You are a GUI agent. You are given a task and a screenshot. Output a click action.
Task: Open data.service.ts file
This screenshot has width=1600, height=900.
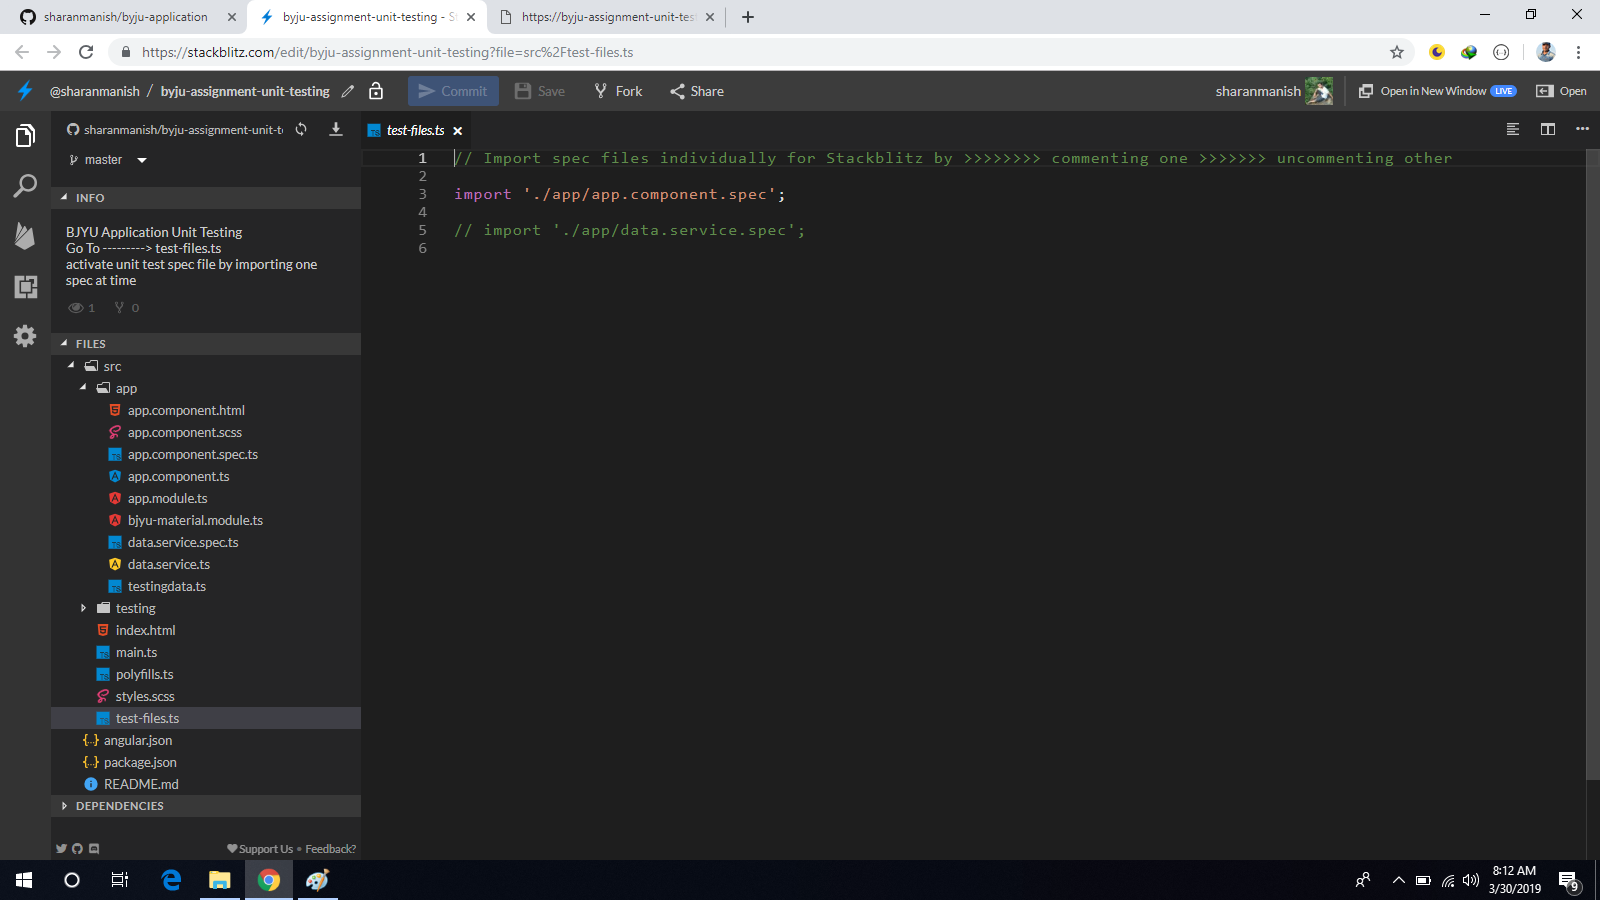[169, 564]
